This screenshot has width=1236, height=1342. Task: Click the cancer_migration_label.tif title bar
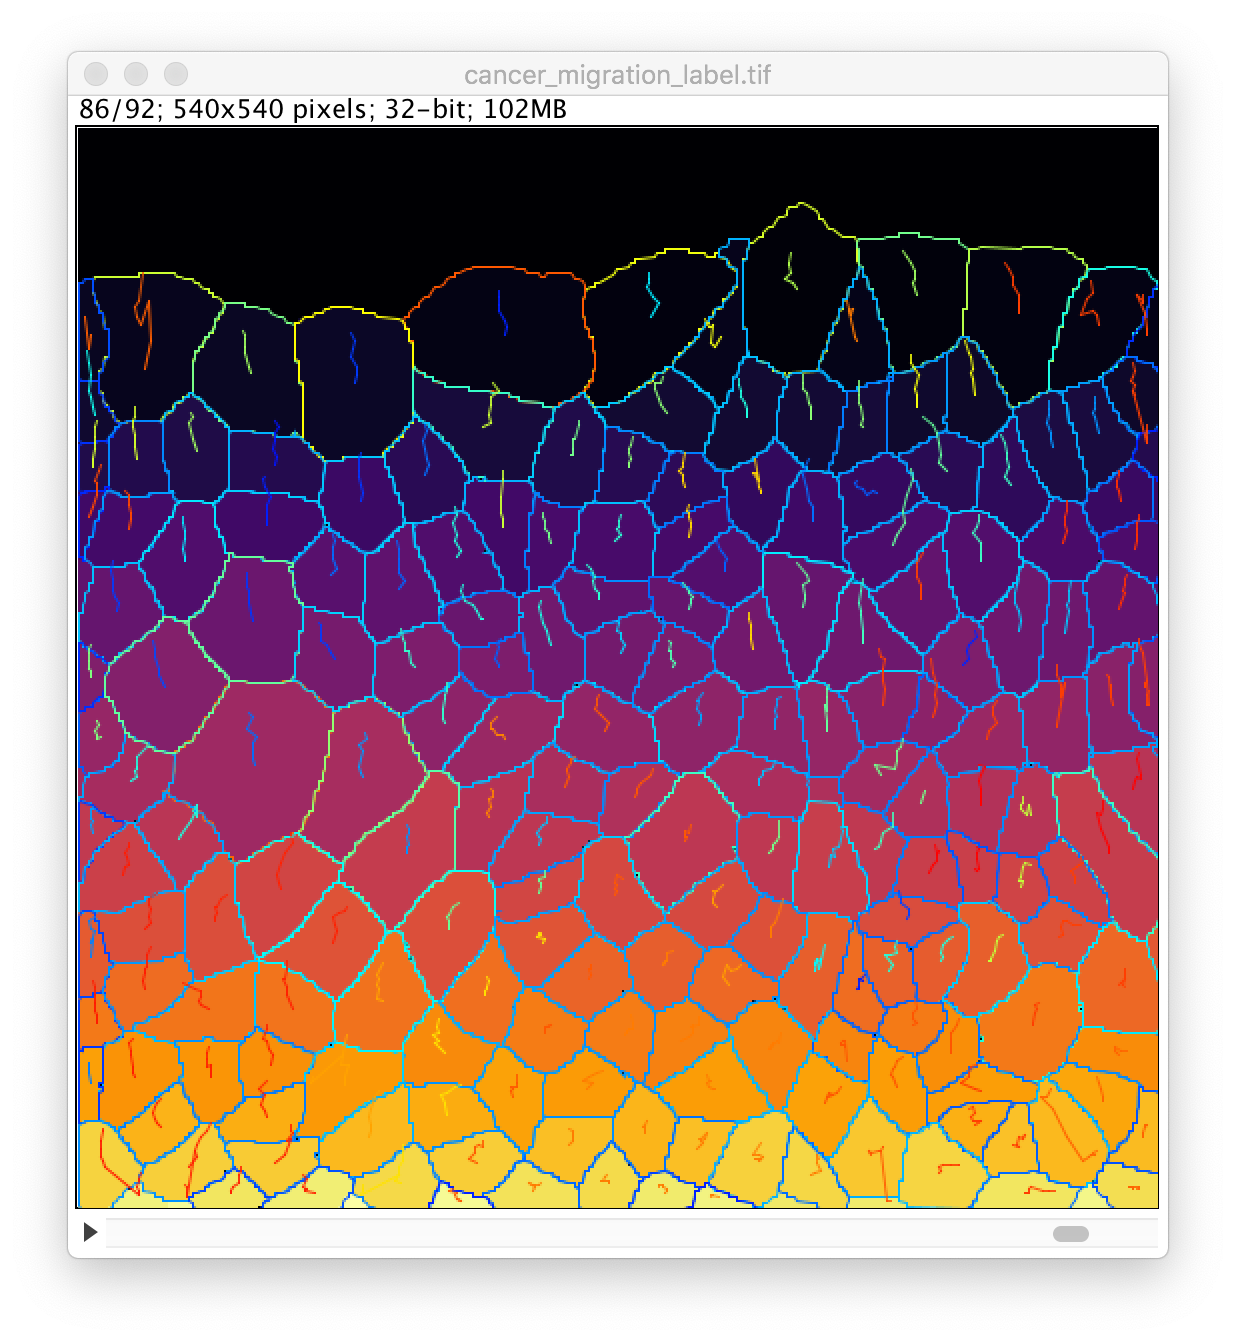coord(617,75)
